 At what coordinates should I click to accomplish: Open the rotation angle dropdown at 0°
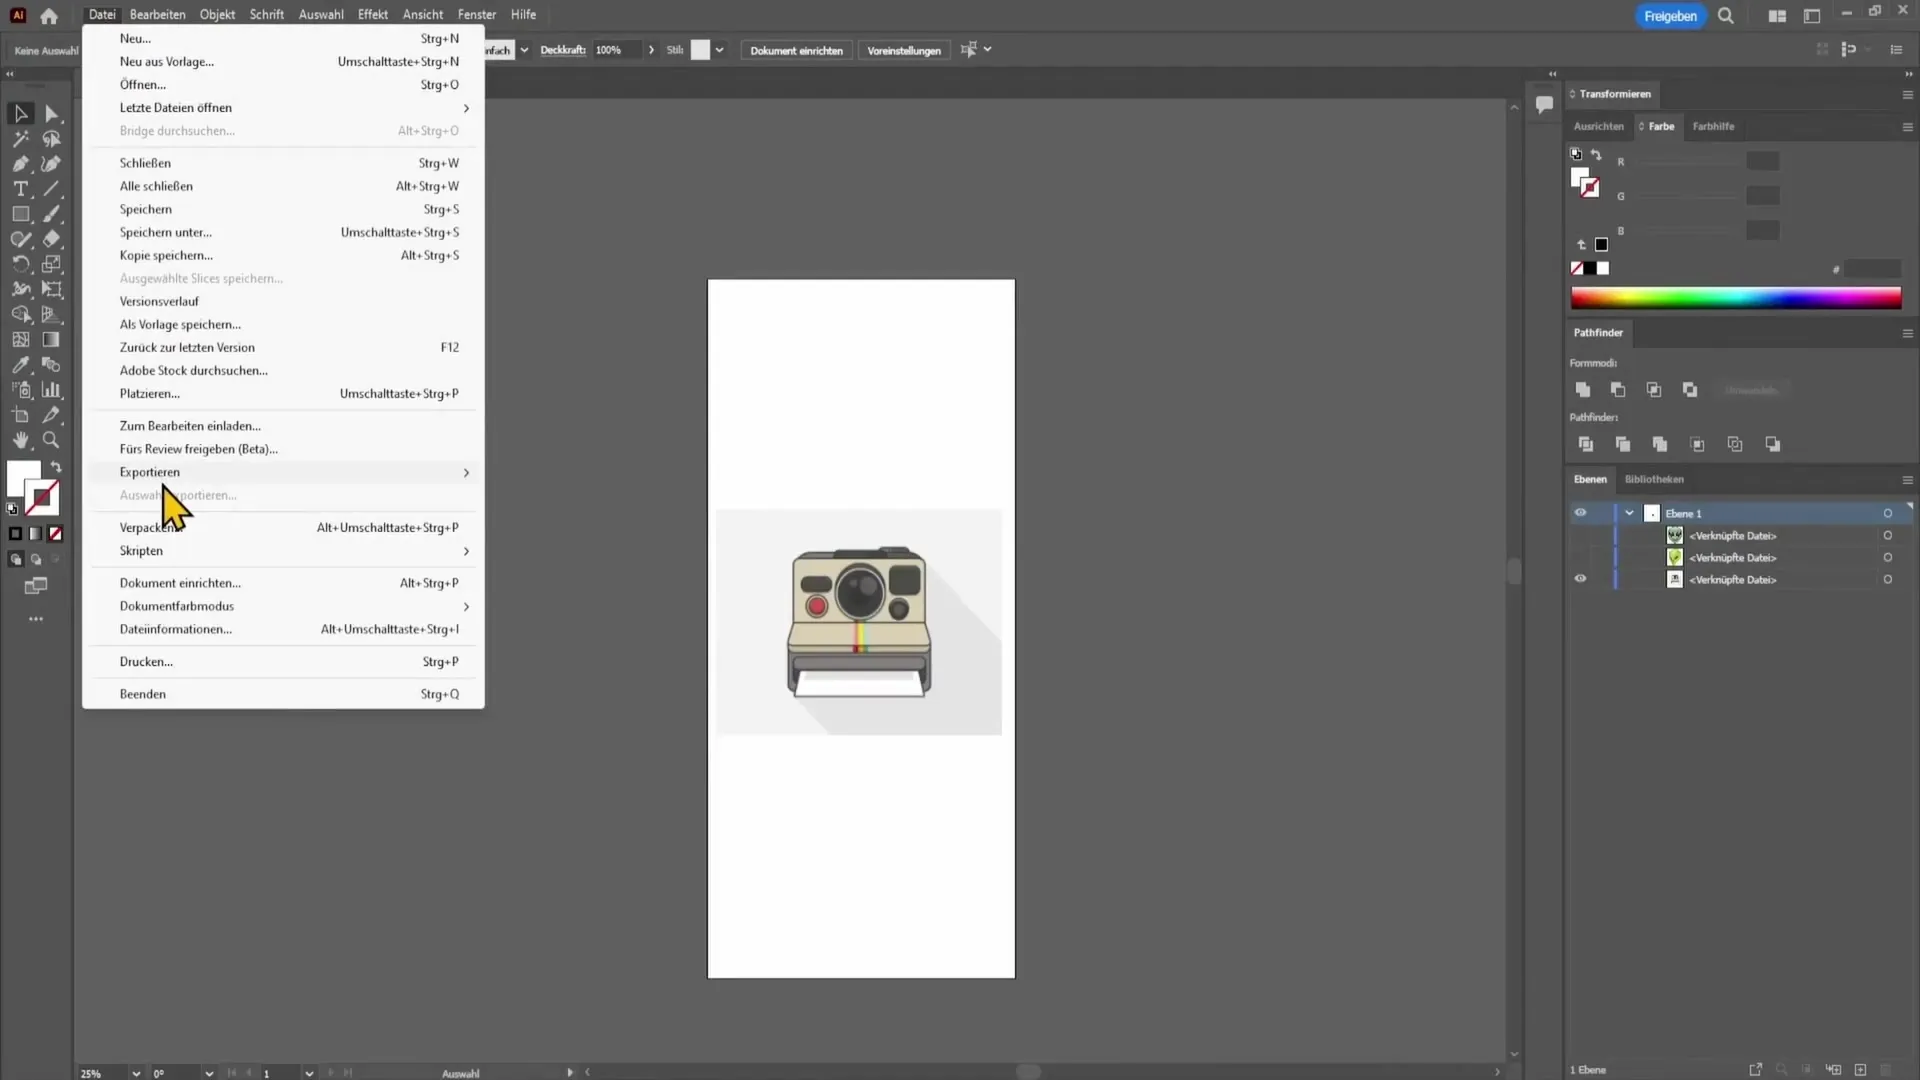[209, 1073]
